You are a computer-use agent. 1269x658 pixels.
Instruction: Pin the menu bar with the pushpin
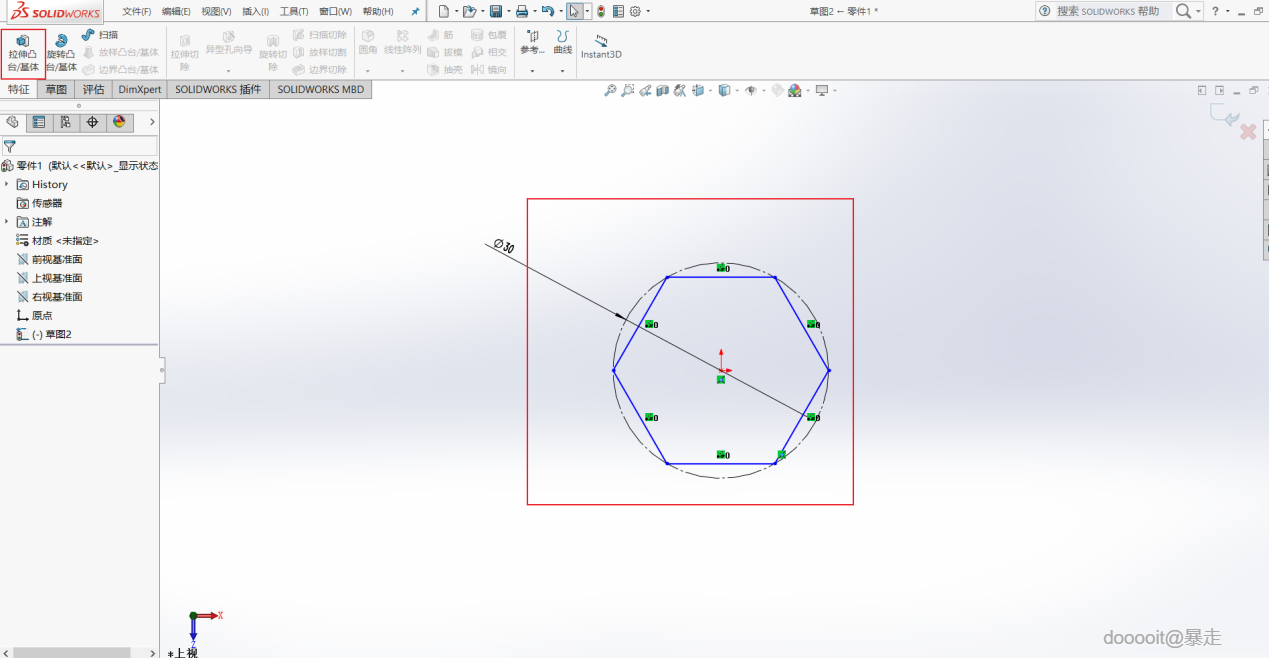click(415, 11)
